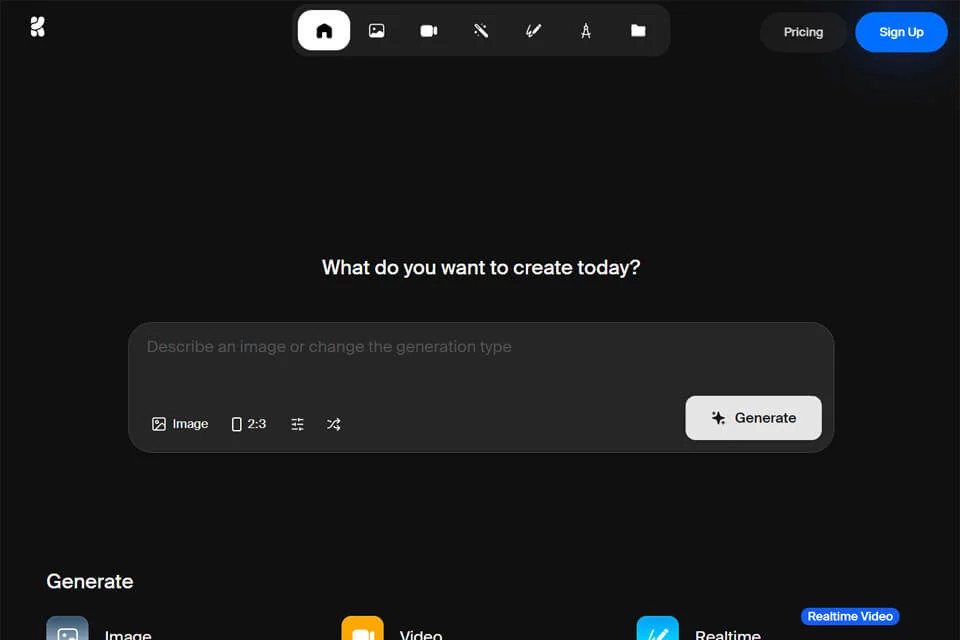Click the "What do you want to create today?" heading
This screenshot has height=640, width=960.
[x=481, y=268]
